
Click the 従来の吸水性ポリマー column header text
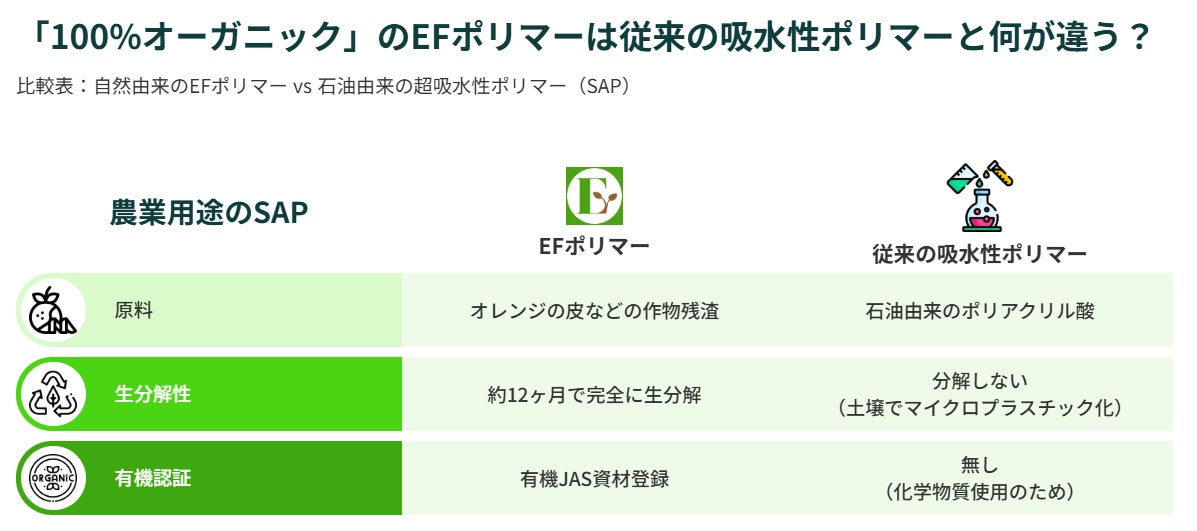(979, 254)
